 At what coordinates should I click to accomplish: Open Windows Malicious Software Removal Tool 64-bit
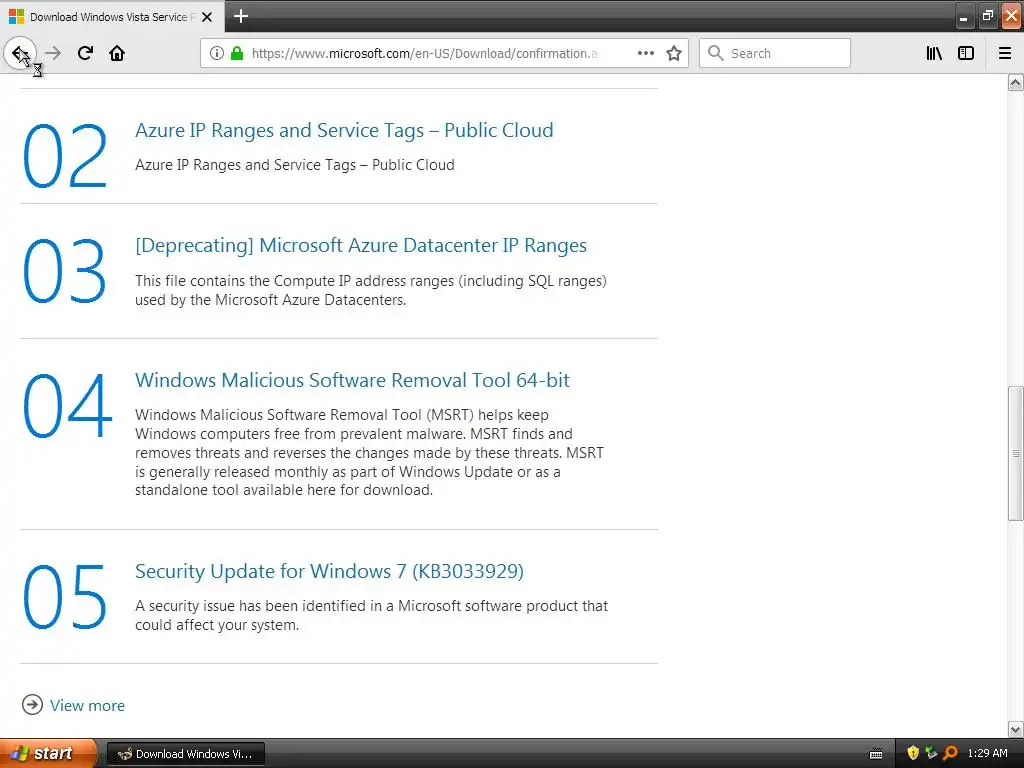click(x=352, y=380)
